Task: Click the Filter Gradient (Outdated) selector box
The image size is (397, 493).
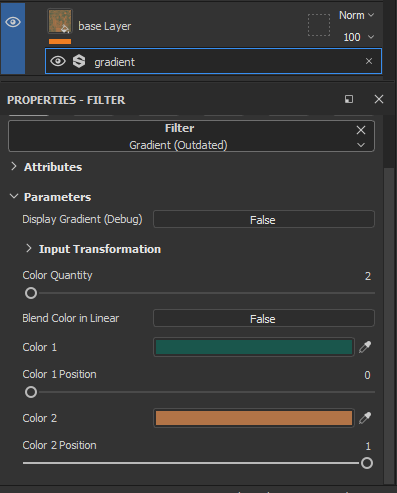Action: point(191,136)
